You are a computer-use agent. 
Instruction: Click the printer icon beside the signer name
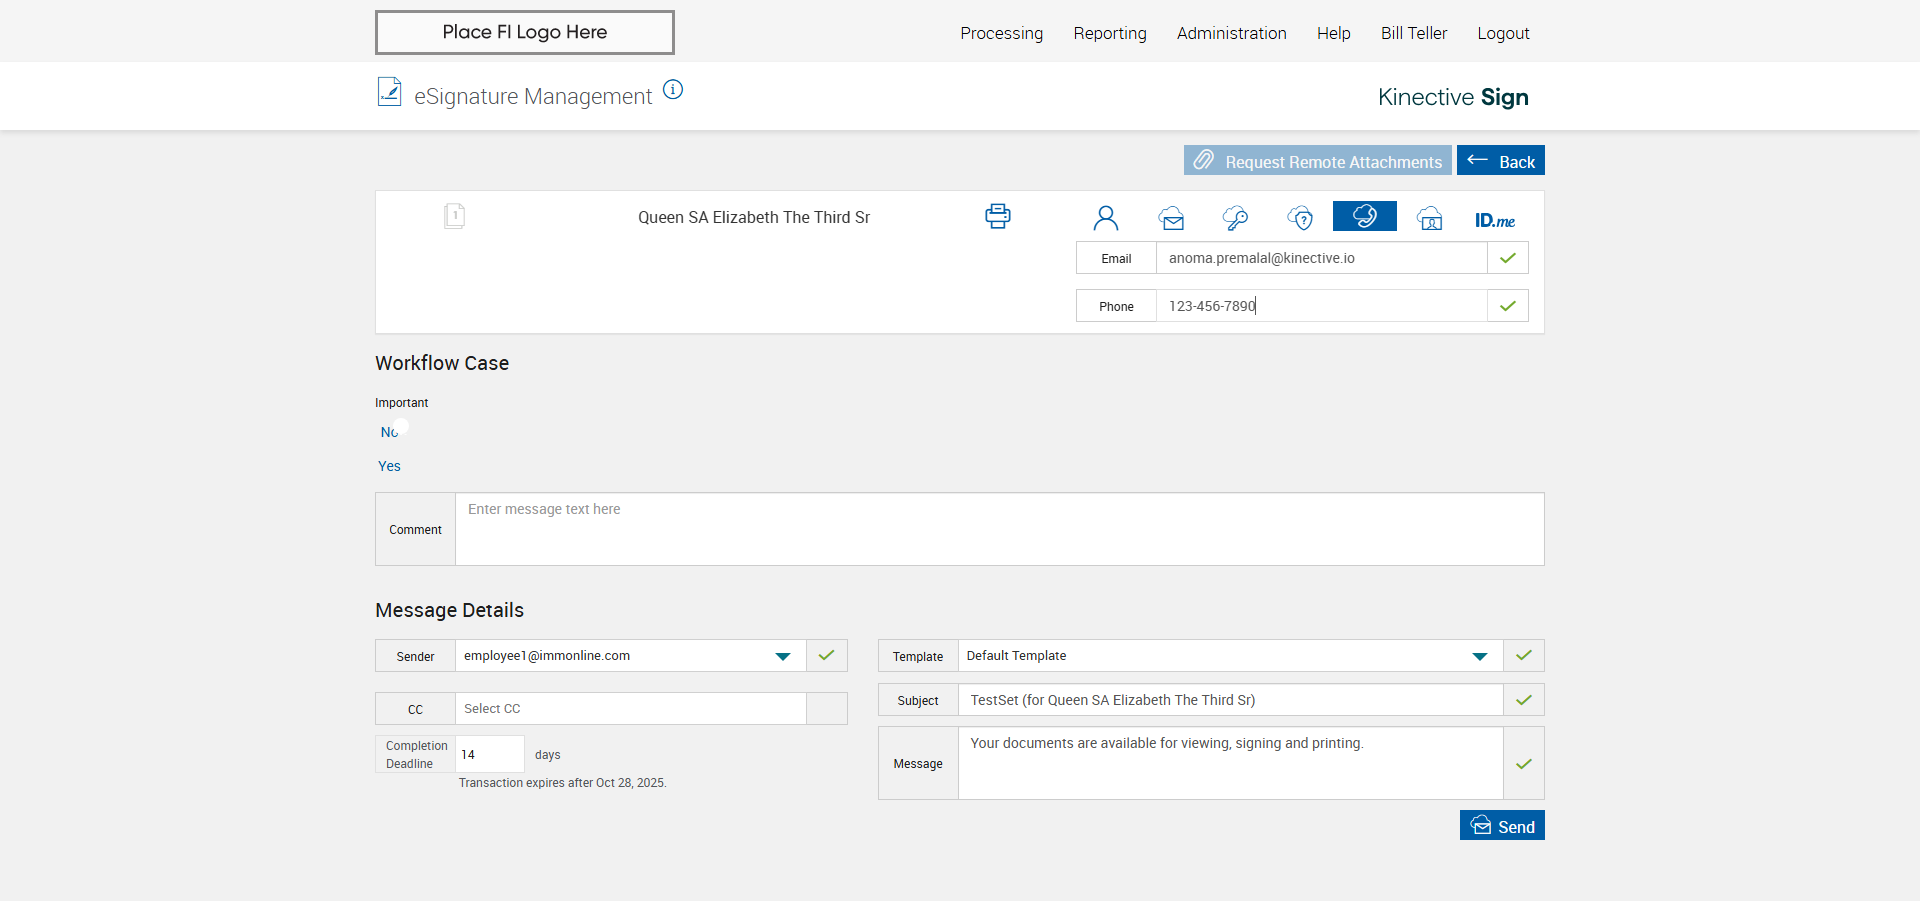pos(997,216)
